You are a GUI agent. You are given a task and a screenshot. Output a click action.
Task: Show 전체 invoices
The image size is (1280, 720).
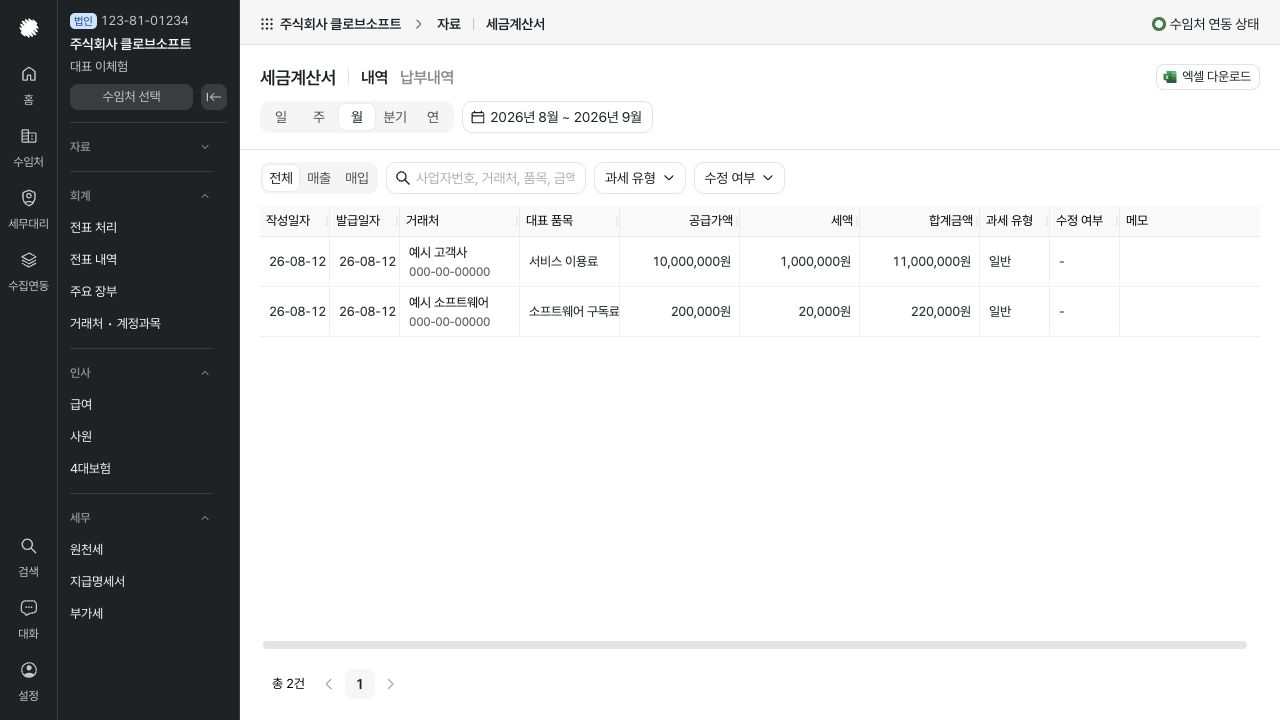click(x=281, y=178)
